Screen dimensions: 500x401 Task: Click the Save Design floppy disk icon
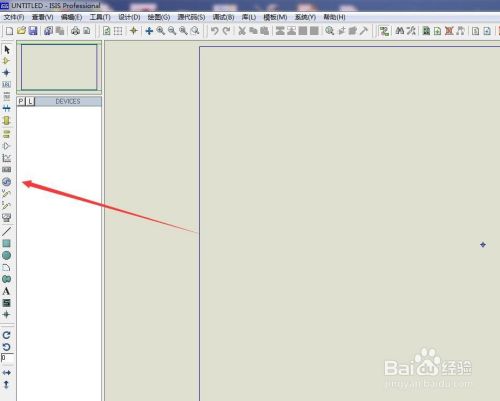pyautogui.click(x=33, y=31)
